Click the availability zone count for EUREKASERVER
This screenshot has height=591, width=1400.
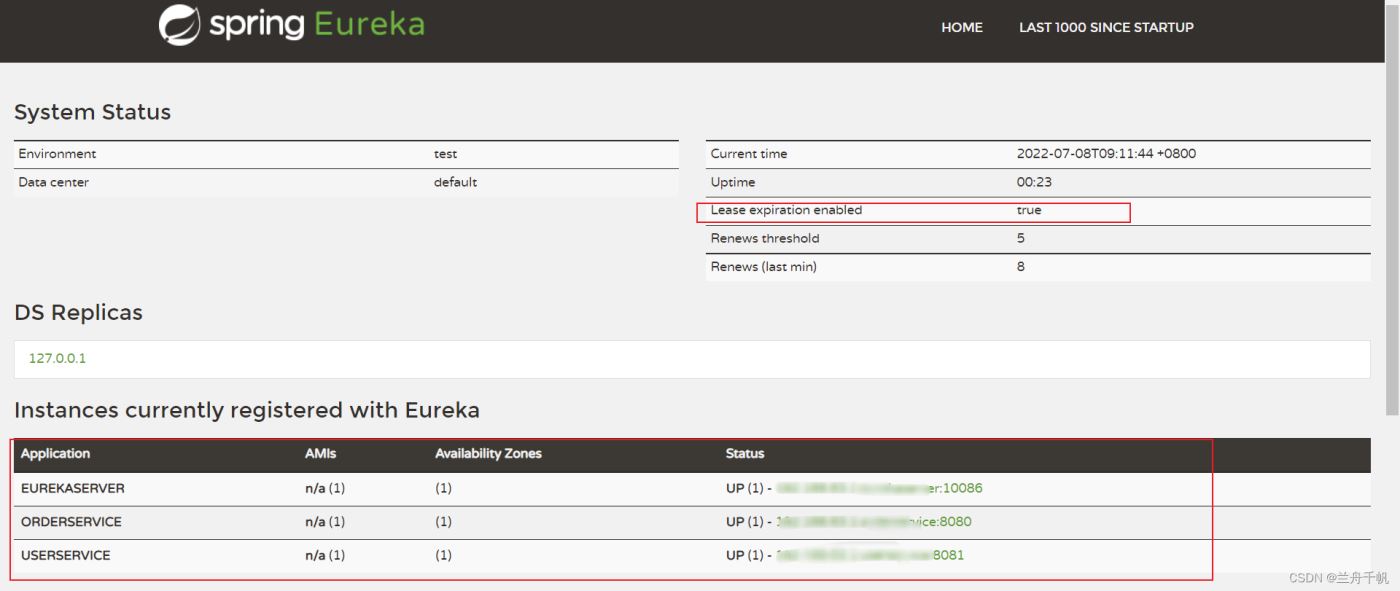pyautogui.click(x=443, y=488)
